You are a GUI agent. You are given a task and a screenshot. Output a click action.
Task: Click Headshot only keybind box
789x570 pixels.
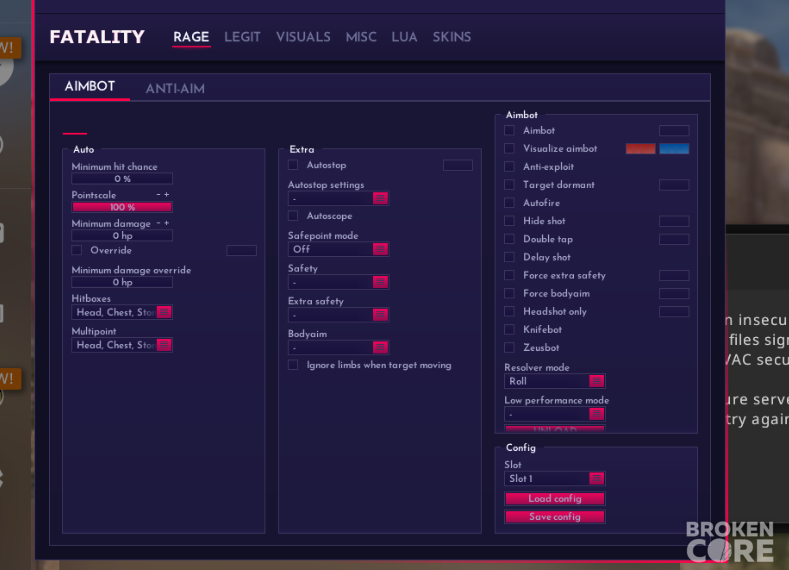(x=674, y=311)
